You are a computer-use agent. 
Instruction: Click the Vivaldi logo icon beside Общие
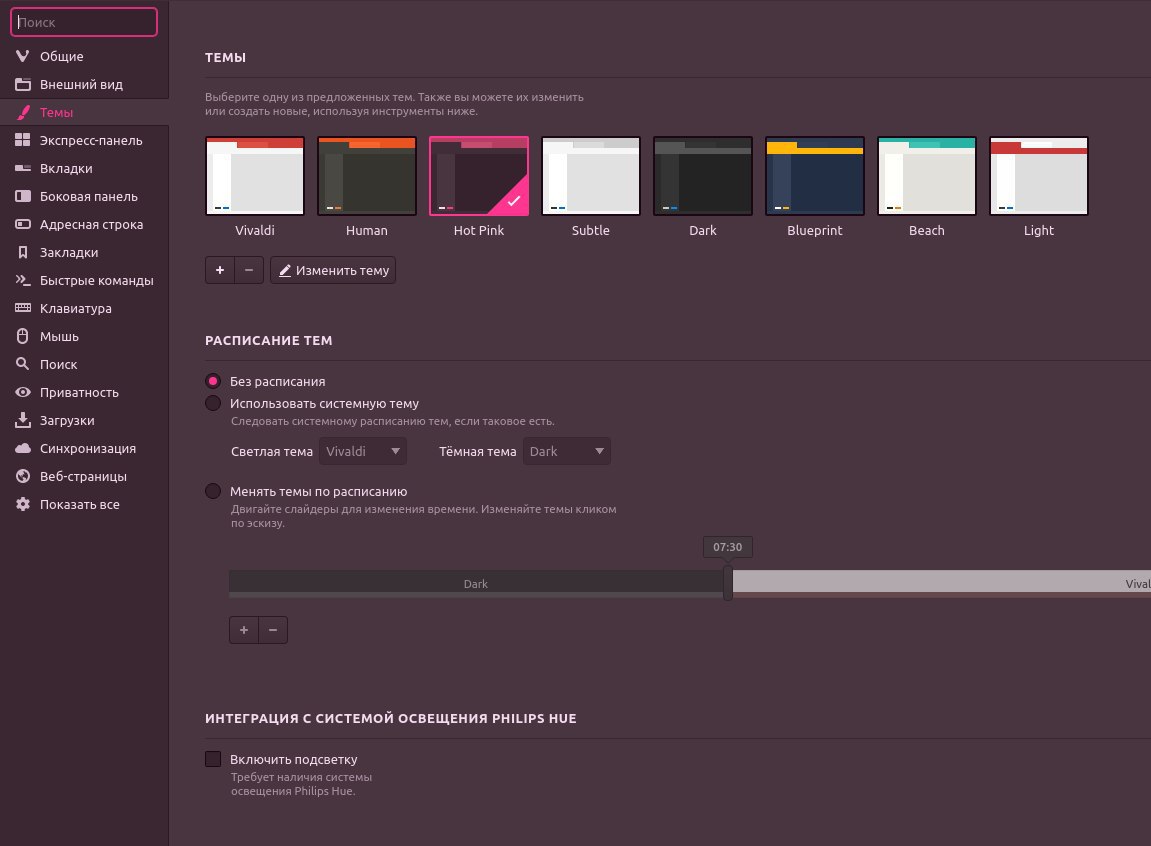point(23,56)
